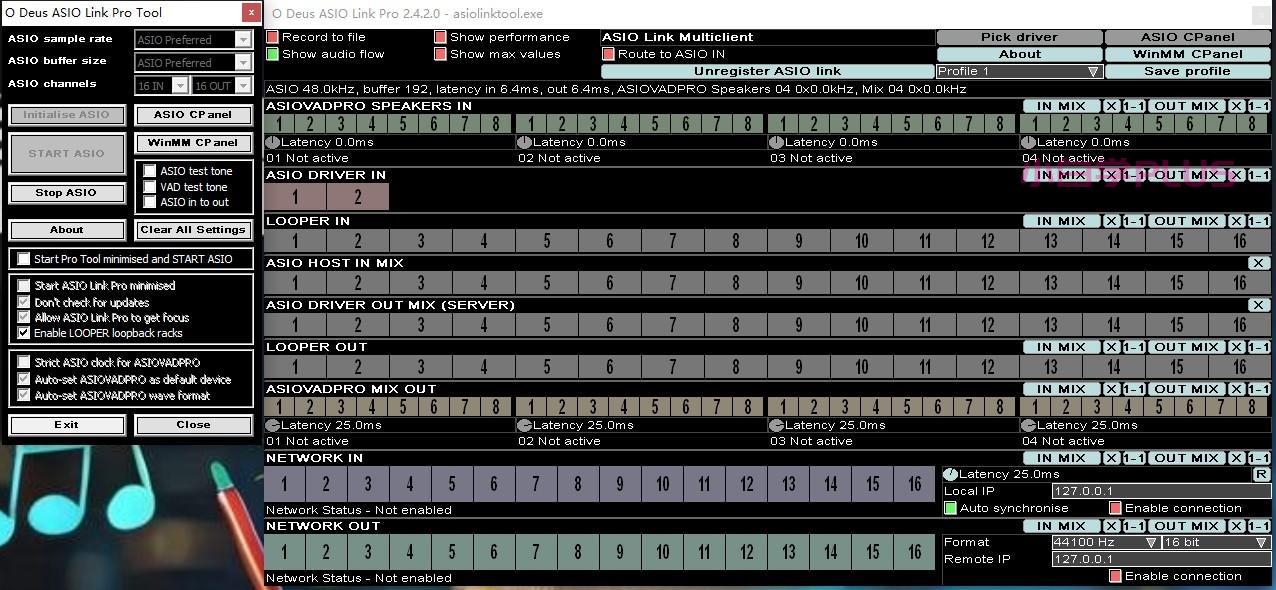Click X beside IN MIX on Looper In
1276x590 pixels.
tap(1111, 221)
